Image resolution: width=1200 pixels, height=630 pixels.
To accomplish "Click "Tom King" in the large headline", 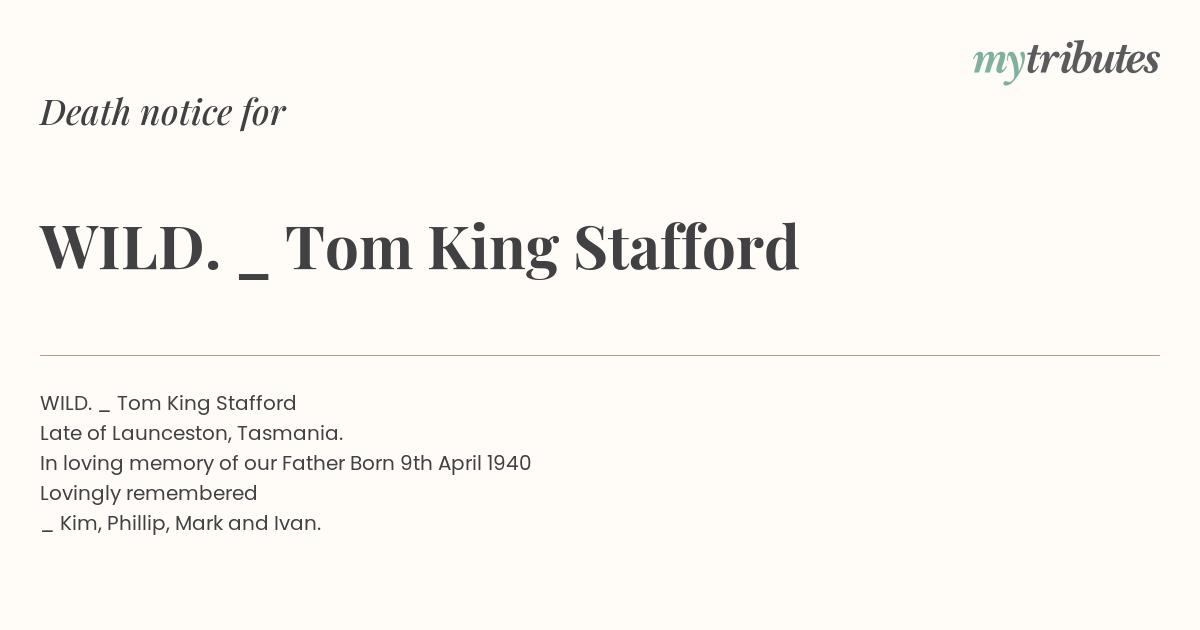I will point(421,248).
